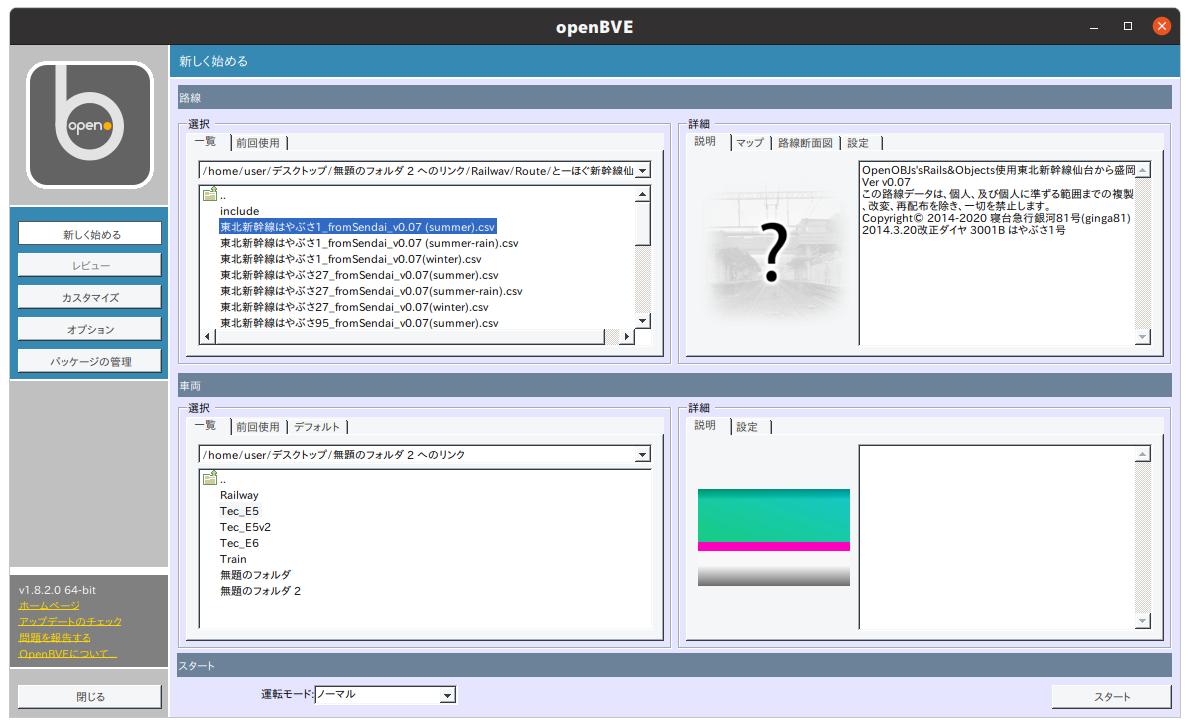The height and width of the screenshot is (727, 1190).
Task: Click the route description text box
Action: click(x=997, y=253)
